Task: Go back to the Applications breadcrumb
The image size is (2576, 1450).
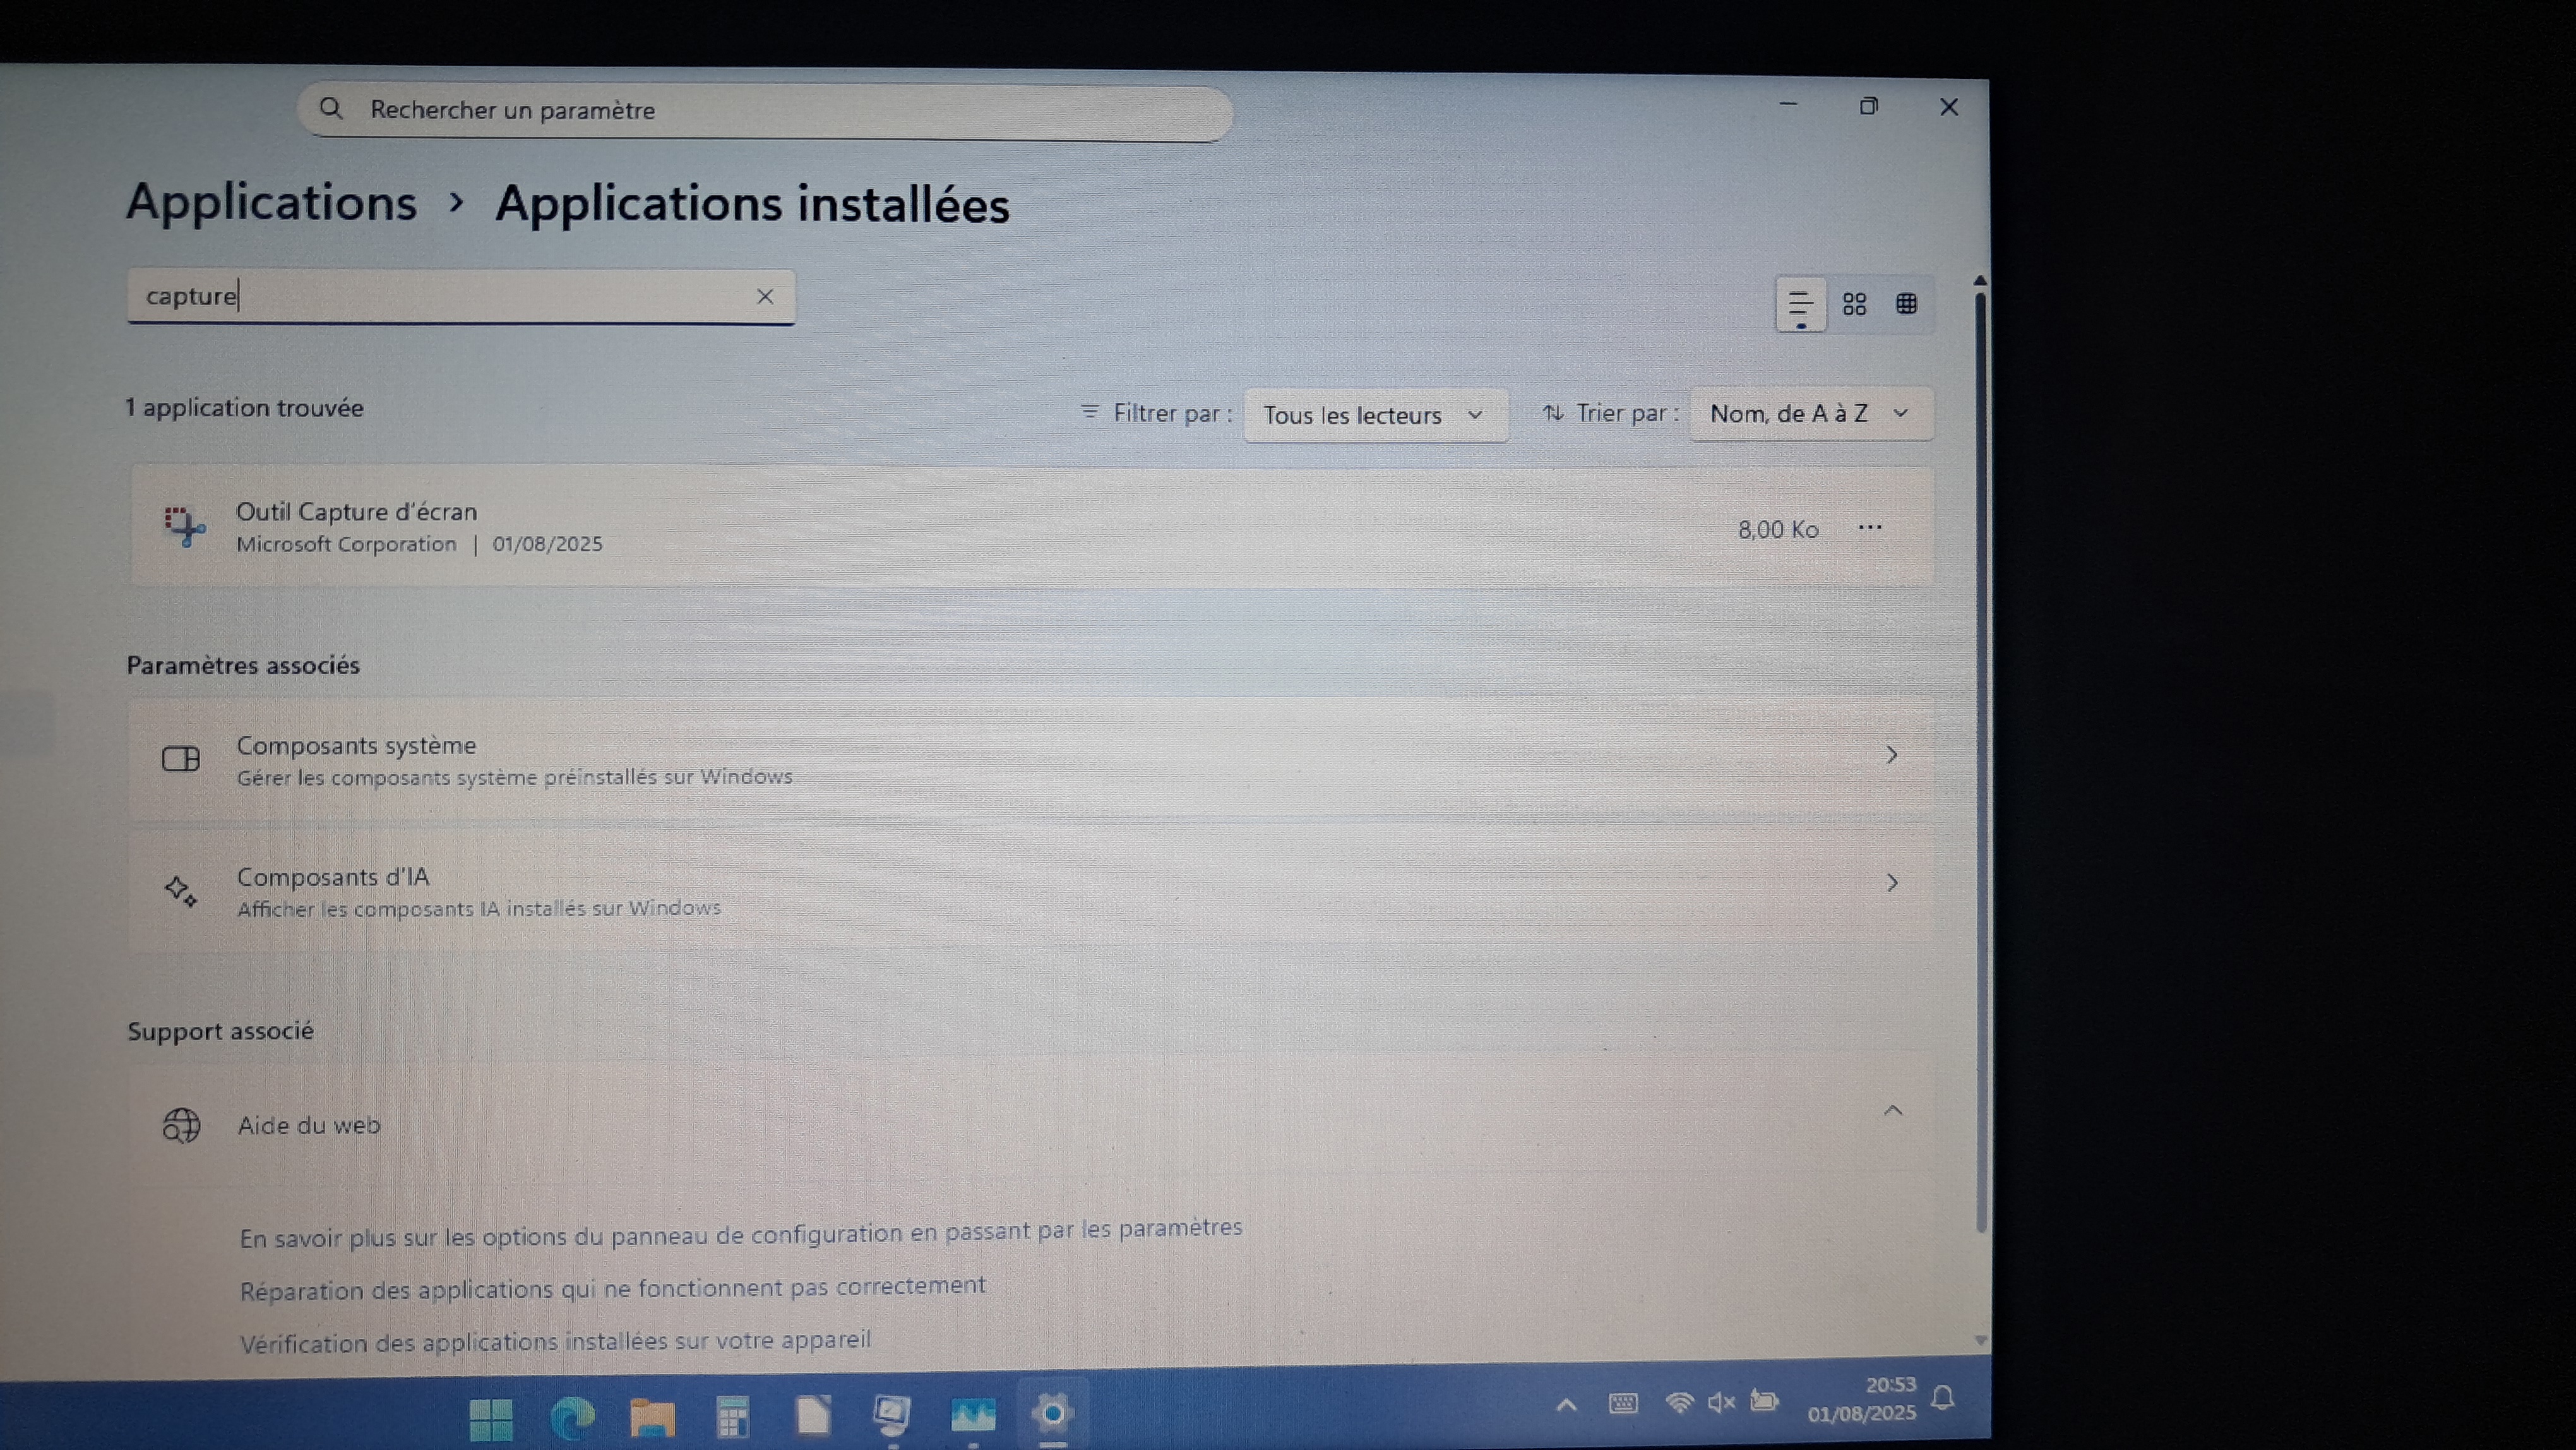Action: (x=271, y=202)
